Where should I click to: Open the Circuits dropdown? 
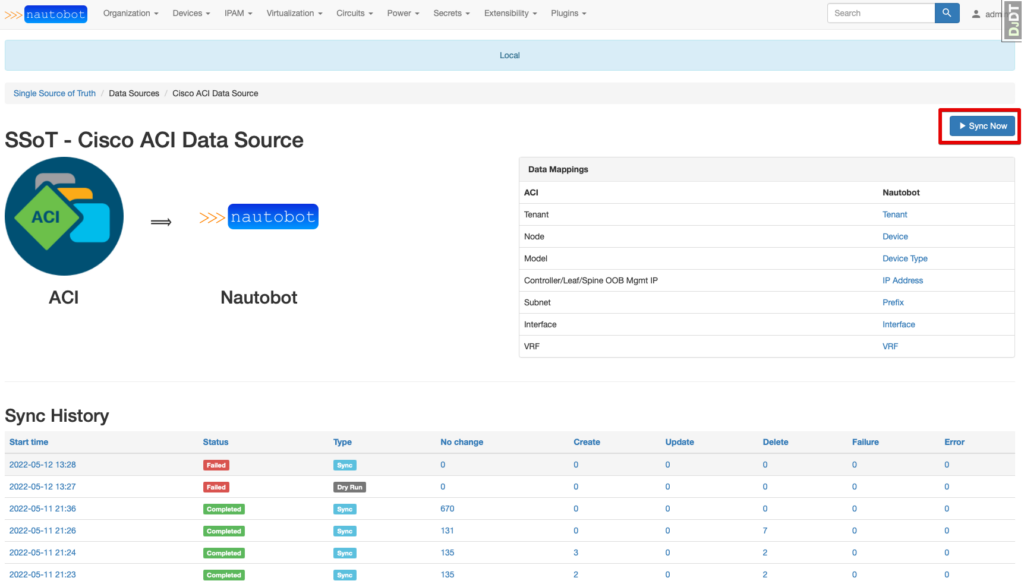pyautogui.click(x=354, y=13)
